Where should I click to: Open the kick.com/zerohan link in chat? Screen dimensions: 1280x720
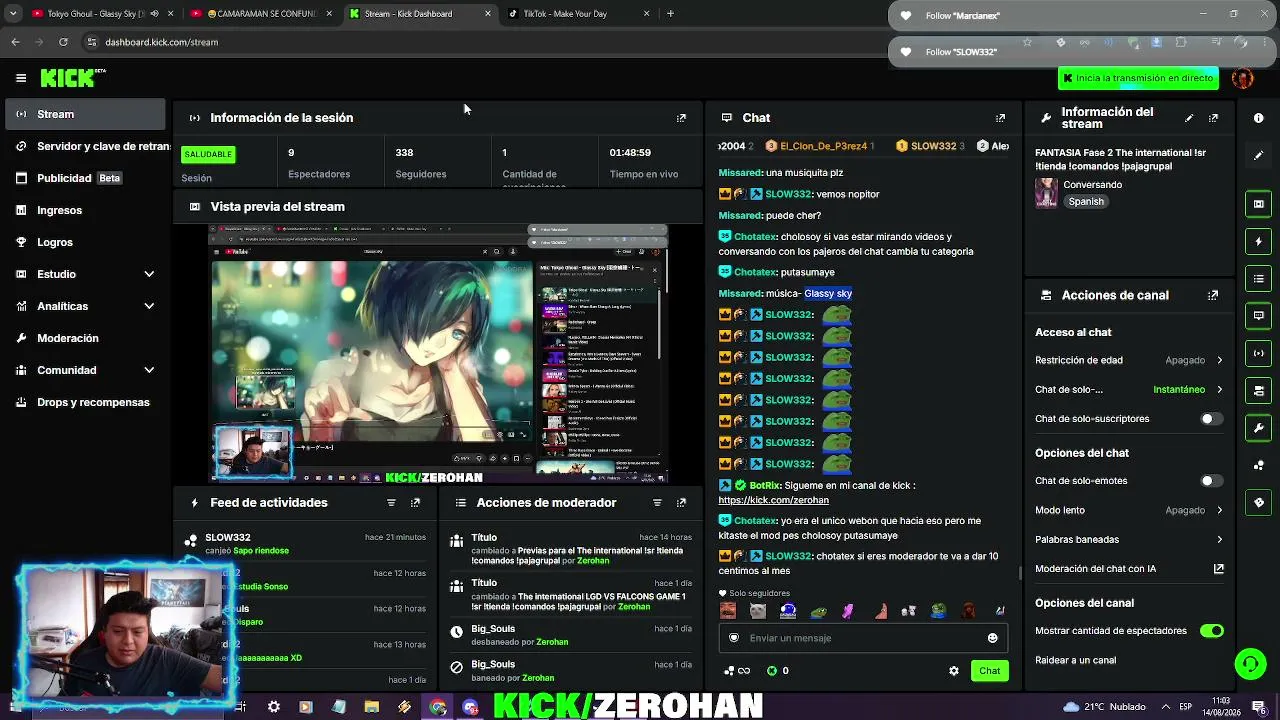pos(773,500)
